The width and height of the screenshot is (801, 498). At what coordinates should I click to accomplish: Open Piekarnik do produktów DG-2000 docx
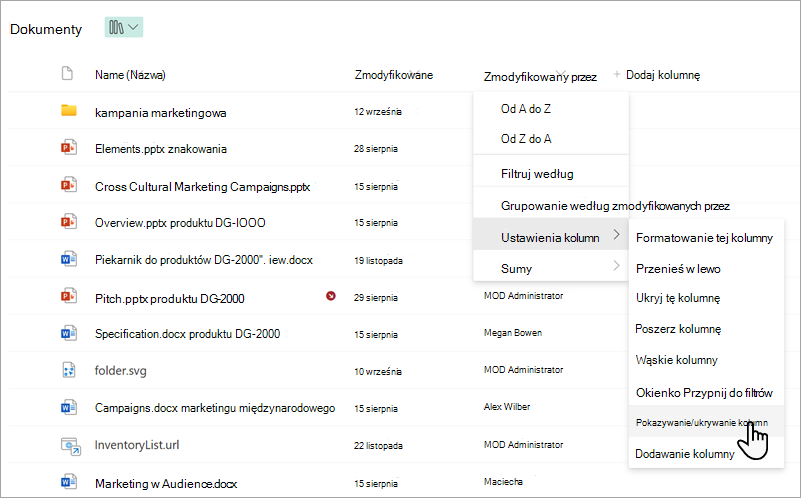coord(204,260)
